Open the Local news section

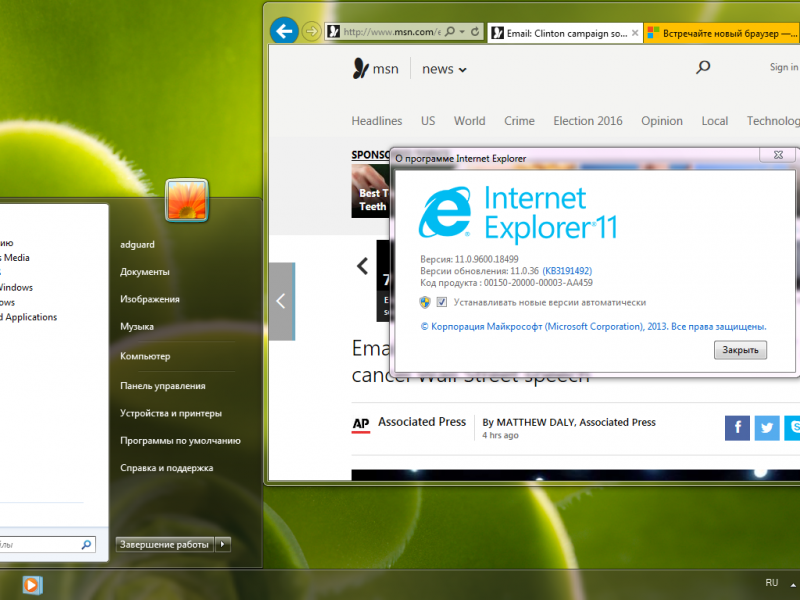coord(714,121)
